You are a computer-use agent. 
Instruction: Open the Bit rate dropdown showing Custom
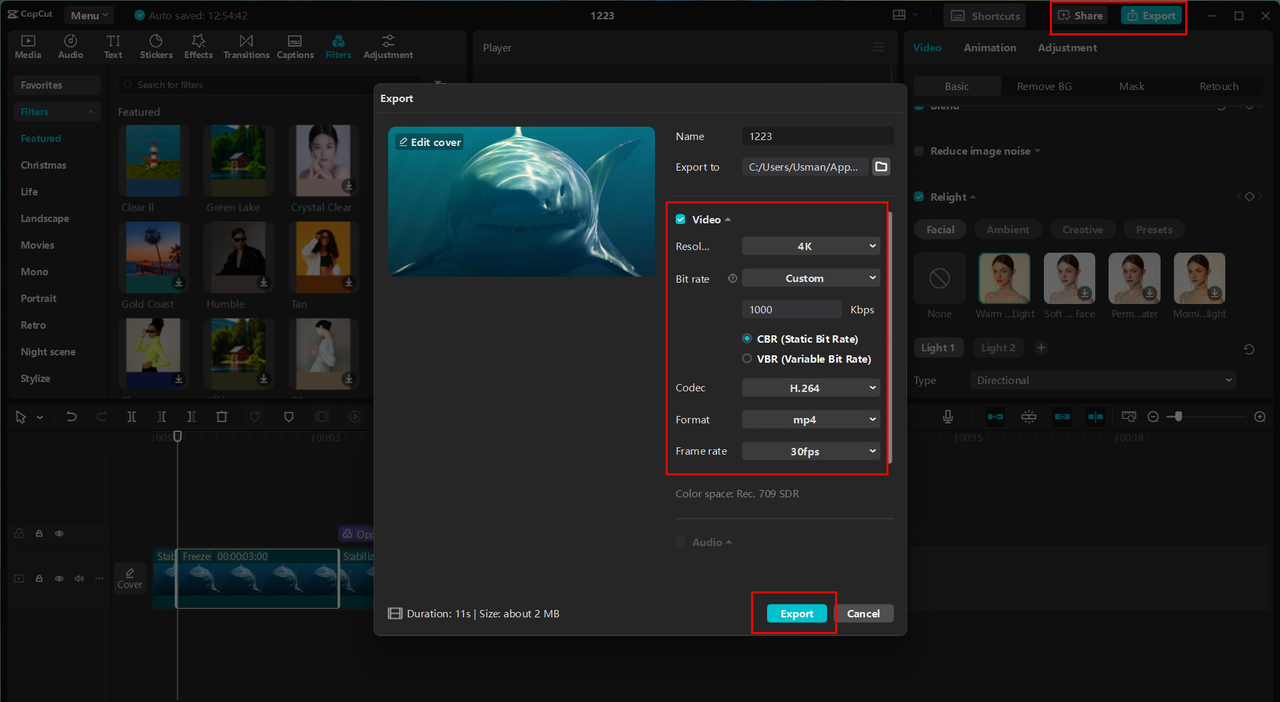click(811, 278)
